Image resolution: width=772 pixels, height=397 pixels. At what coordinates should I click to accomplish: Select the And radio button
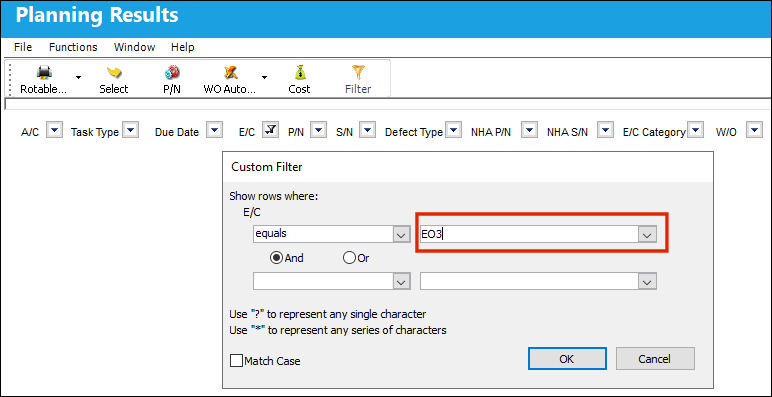tap(277, 258)
